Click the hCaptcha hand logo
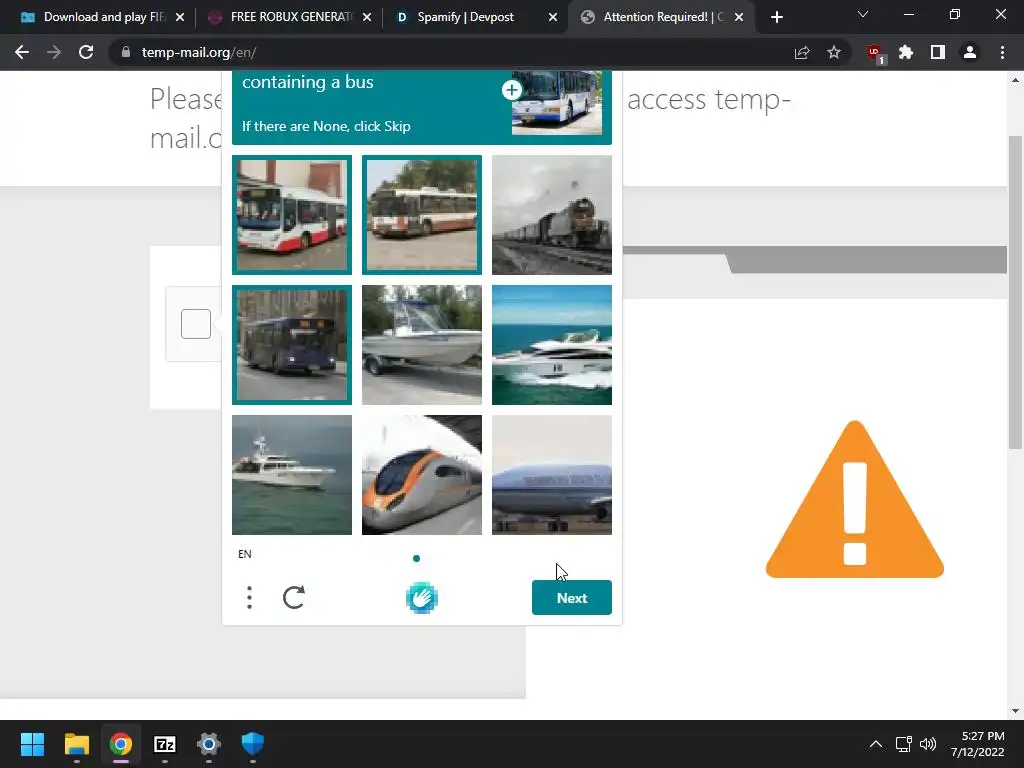Viewport: 1024px width, 768px height. (x=422, y=598)
